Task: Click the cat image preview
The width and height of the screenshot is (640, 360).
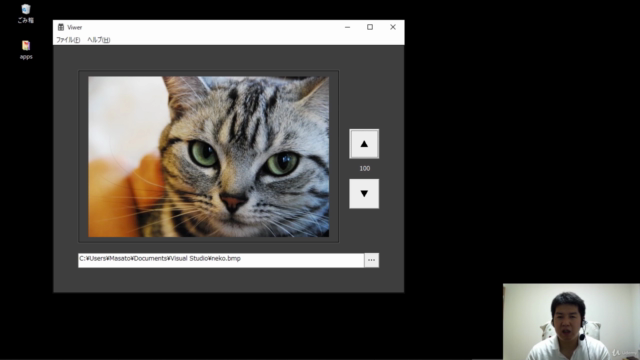Action: pyautogui.click(x=209, y=157)
